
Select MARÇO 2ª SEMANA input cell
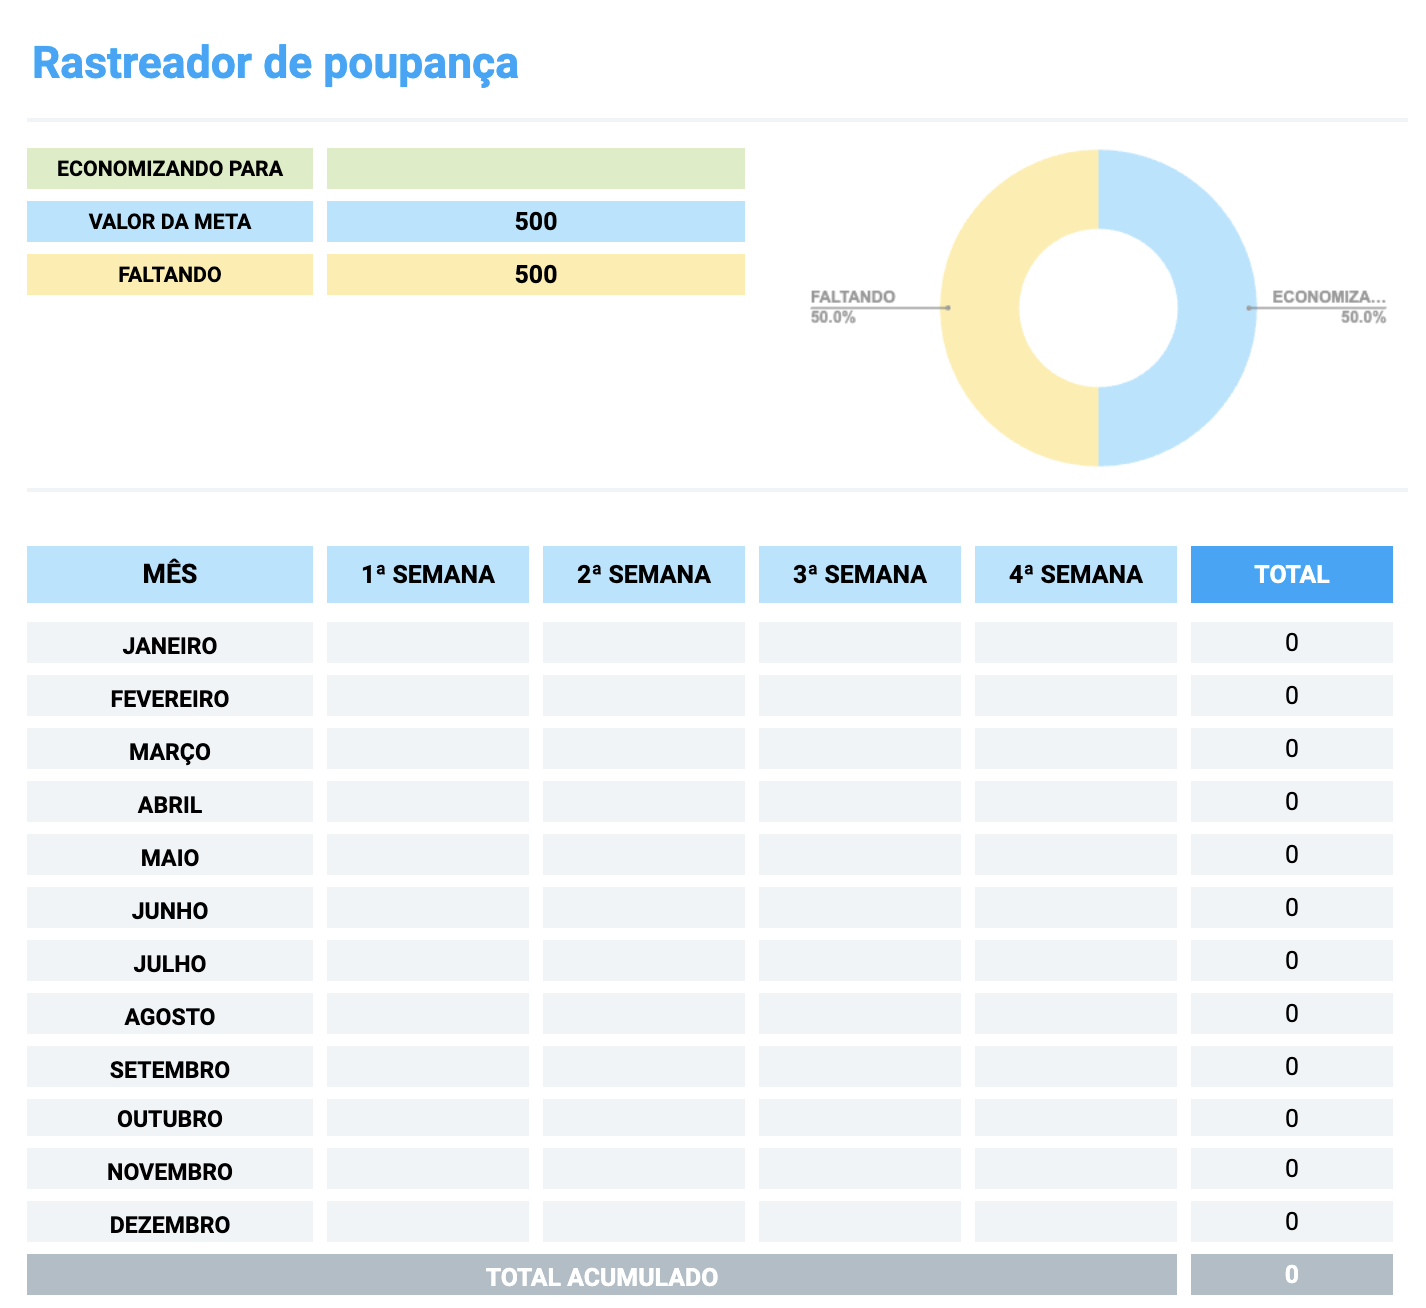click(x=644, y=749)
